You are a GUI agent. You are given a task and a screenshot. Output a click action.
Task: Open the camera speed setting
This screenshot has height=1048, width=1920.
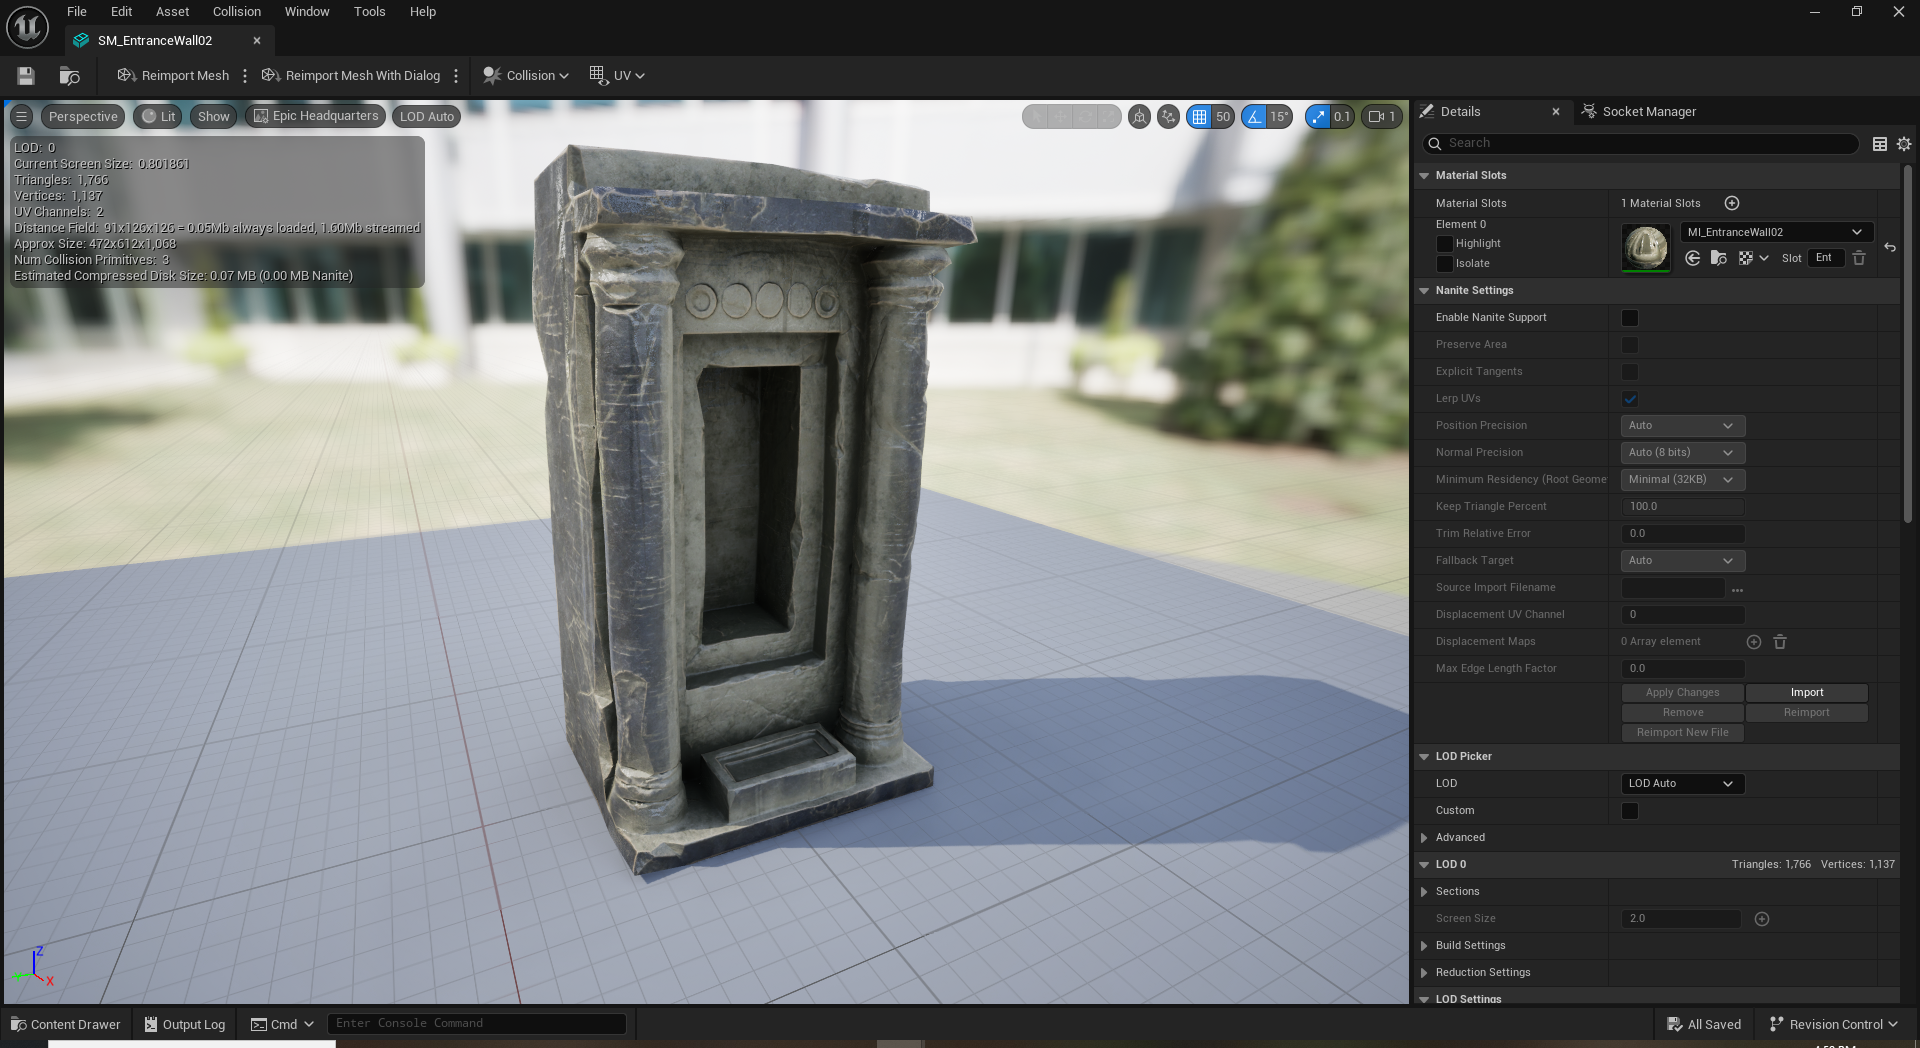(x=1382, y=117)
